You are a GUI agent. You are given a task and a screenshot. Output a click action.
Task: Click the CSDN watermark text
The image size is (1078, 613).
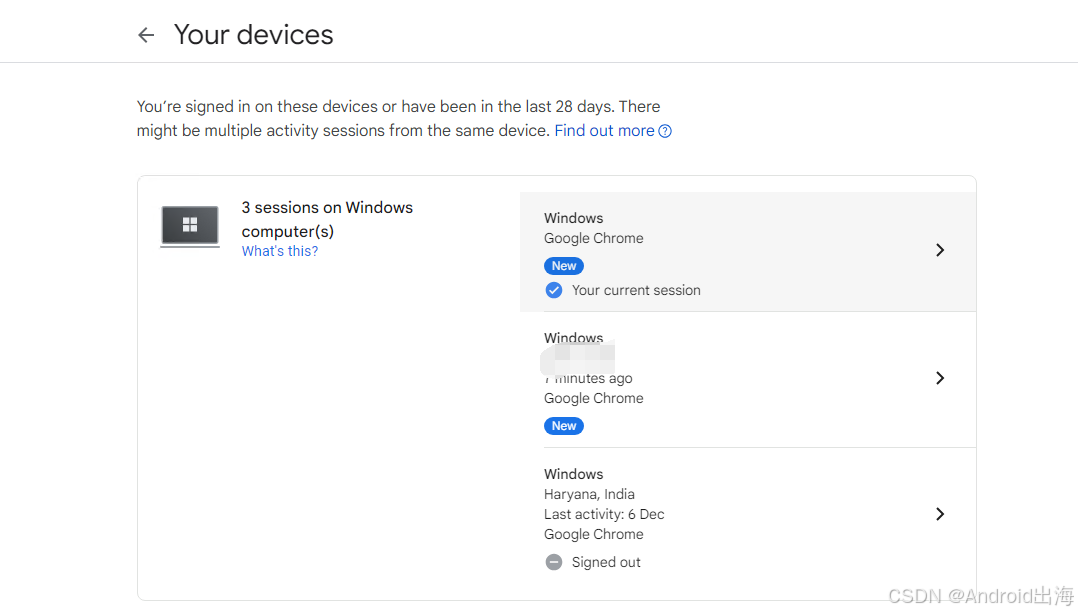coord(980,596)
